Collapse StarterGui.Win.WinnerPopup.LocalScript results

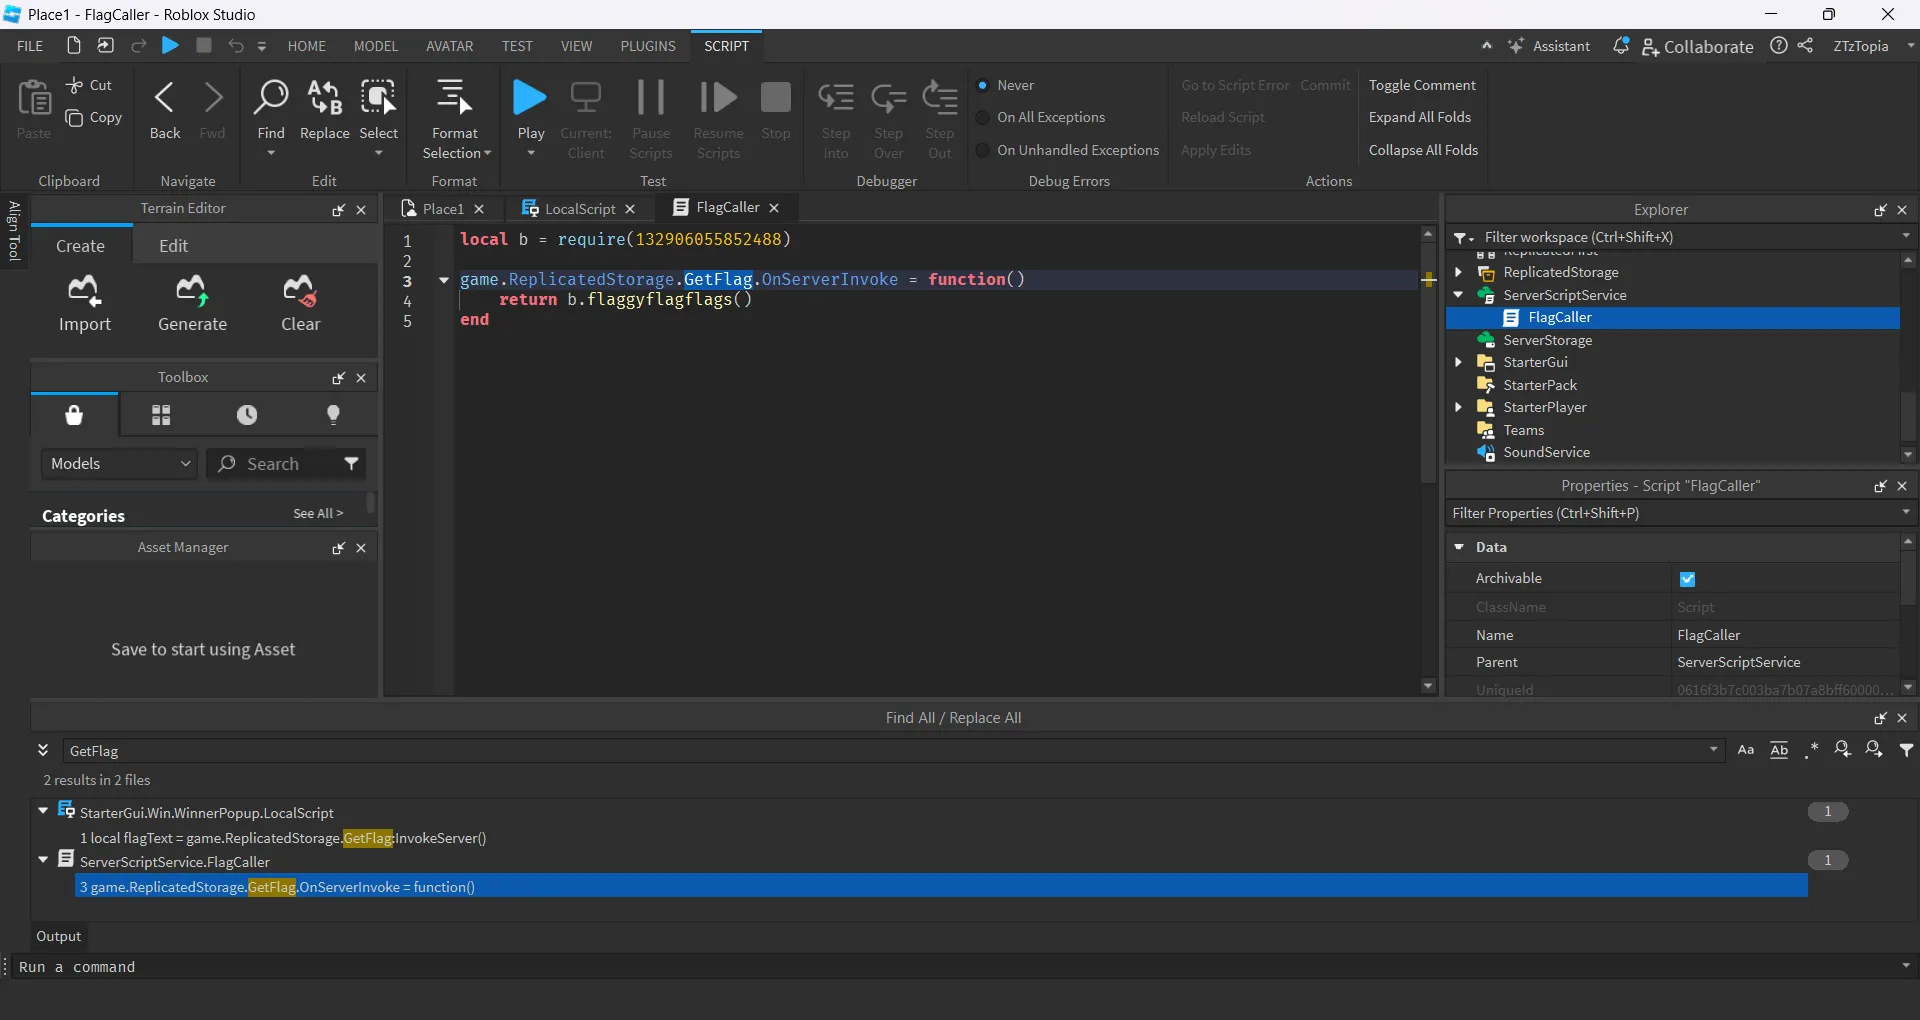[43, 811]
